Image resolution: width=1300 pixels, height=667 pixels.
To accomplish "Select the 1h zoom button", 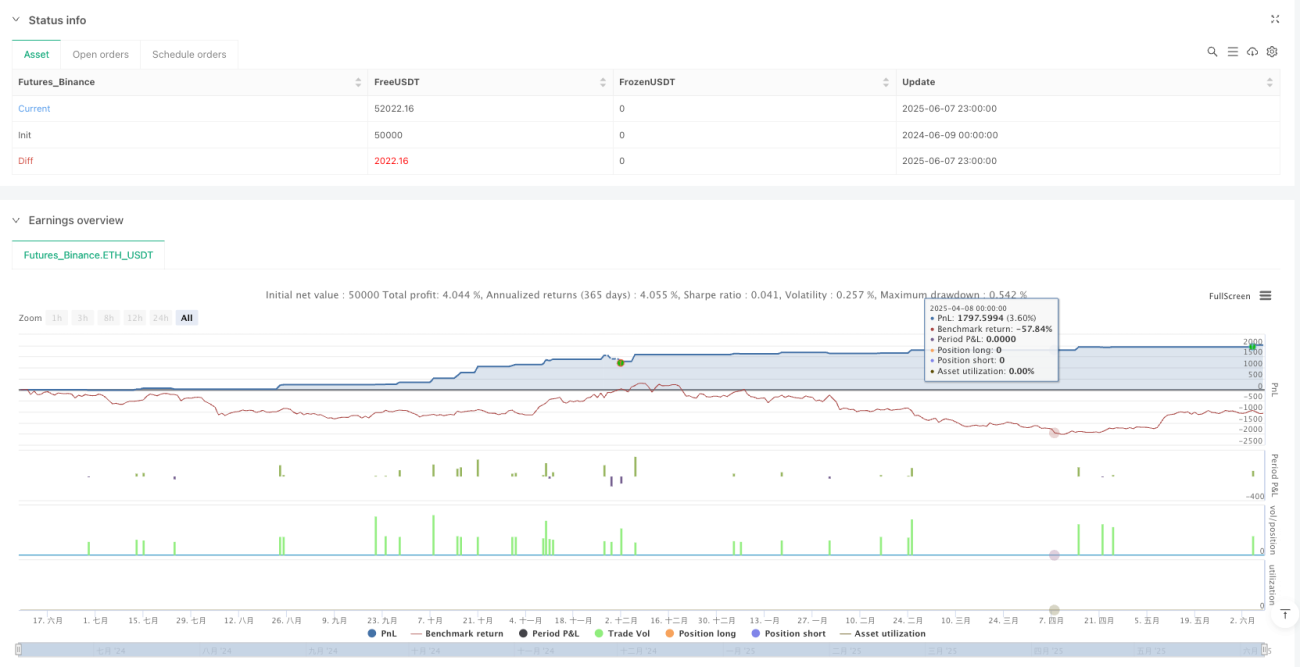I will coord(57,318).
